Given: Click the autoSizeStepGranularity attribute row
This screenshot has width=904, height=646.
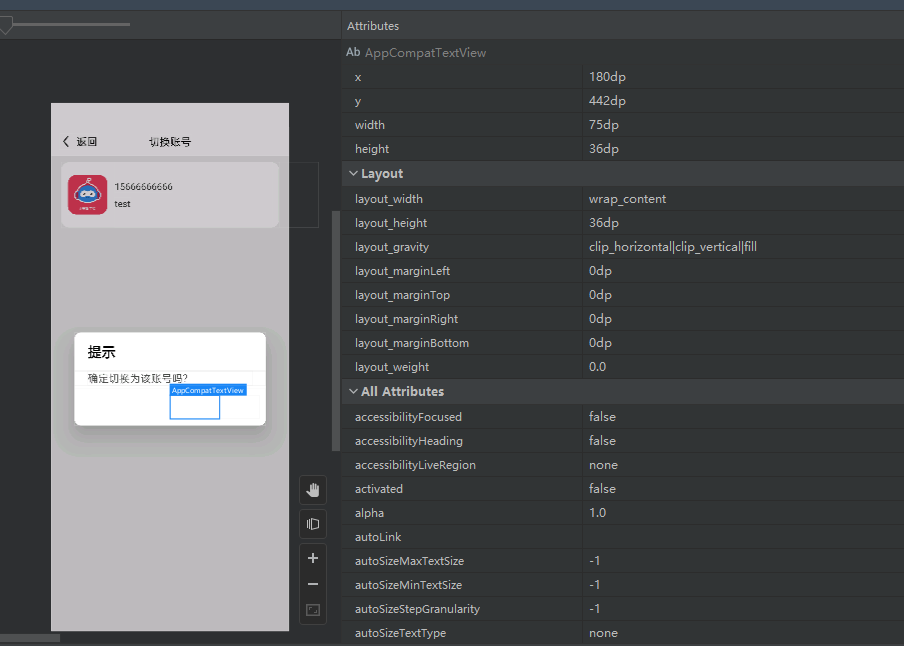Looking at the screenshot, I should (623, 609).
